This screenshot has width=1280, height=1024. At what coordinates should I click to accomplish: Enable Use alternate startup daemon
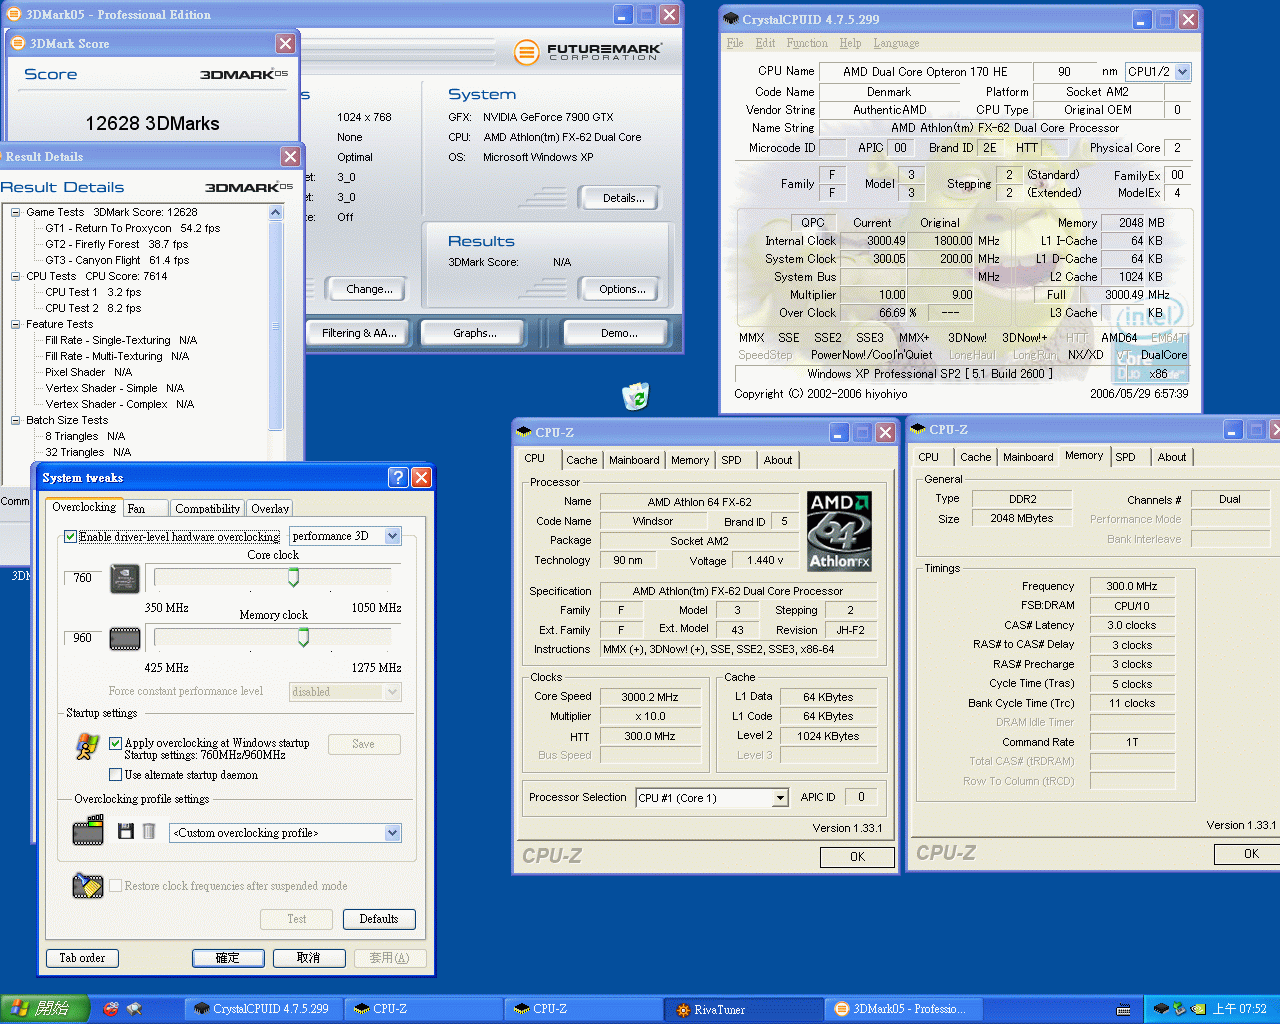point(116,775)
